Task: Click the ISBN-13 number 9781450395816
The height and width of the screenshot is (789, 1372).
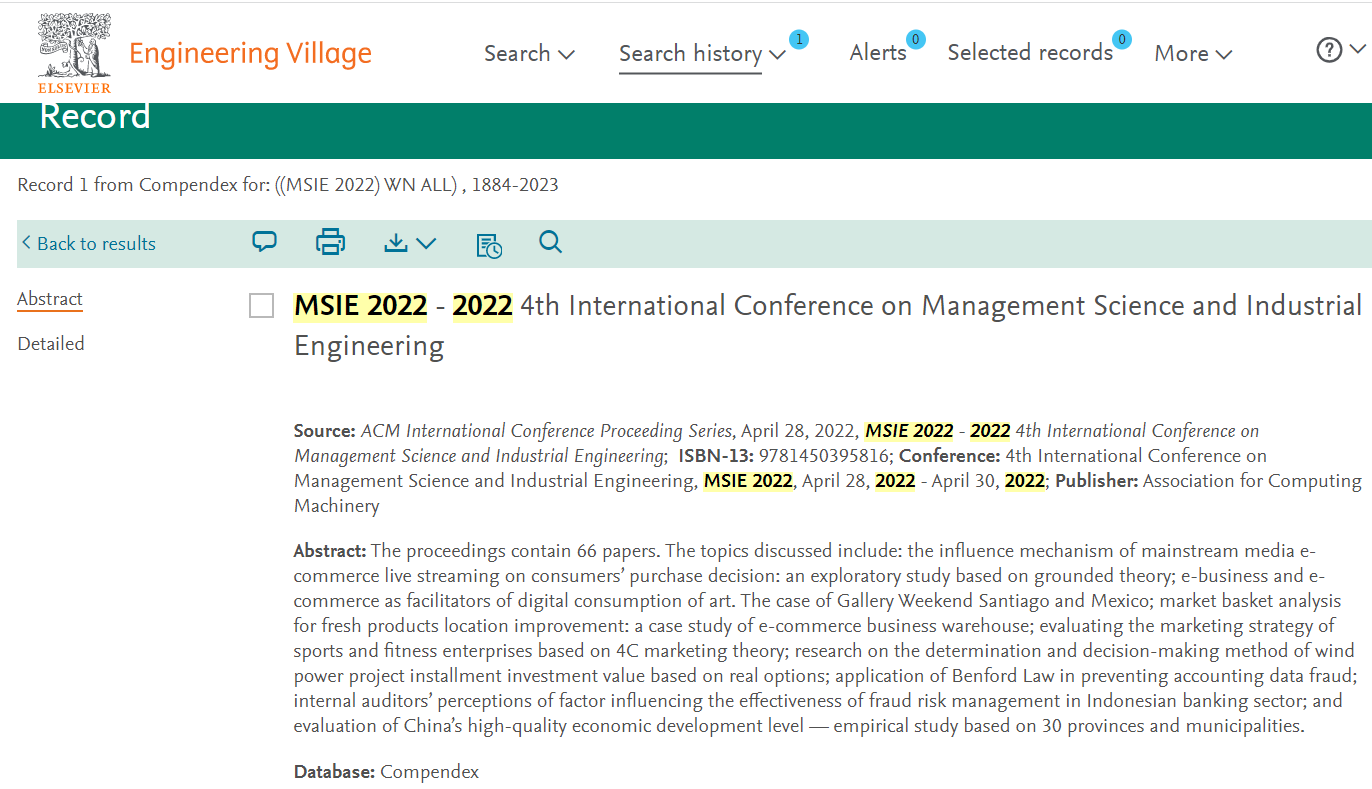Action: coord(824,456)
